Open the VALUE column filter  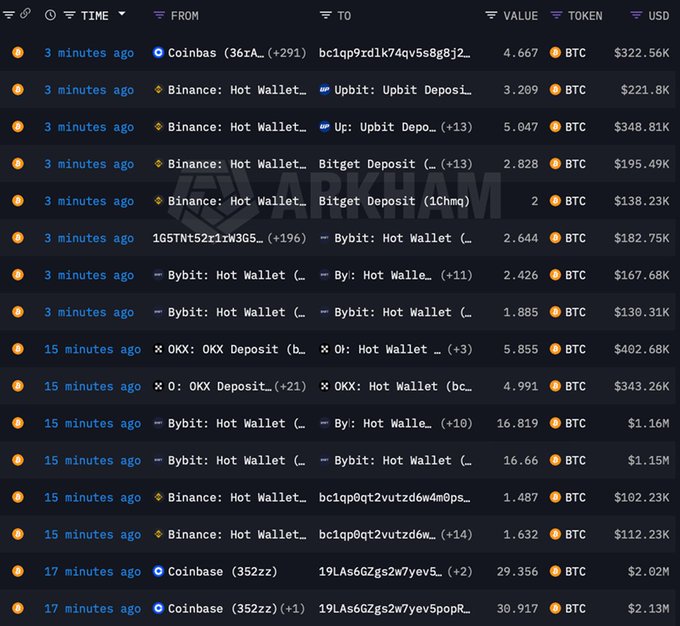491,16
